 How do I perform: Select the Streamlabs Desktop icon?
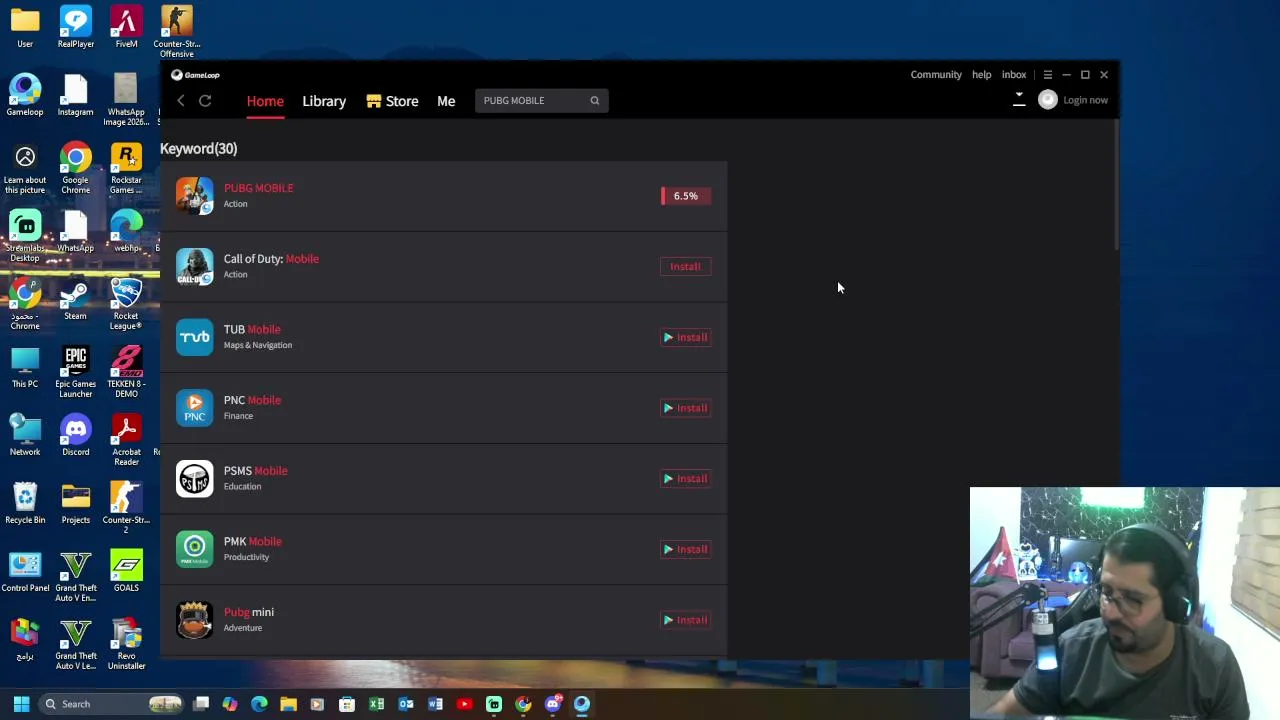pyautogui.click(x=25, y=236)
